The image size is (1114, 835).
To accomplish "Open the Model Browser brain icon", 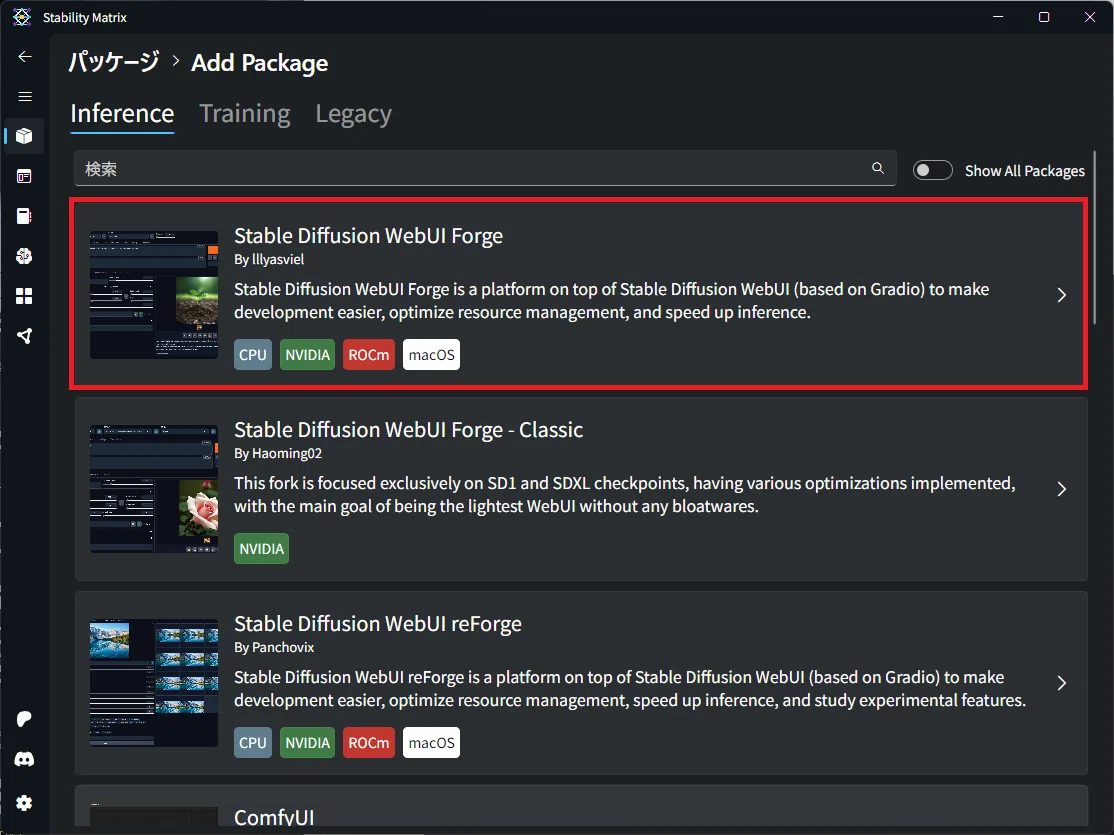I will tap(24, 256).
